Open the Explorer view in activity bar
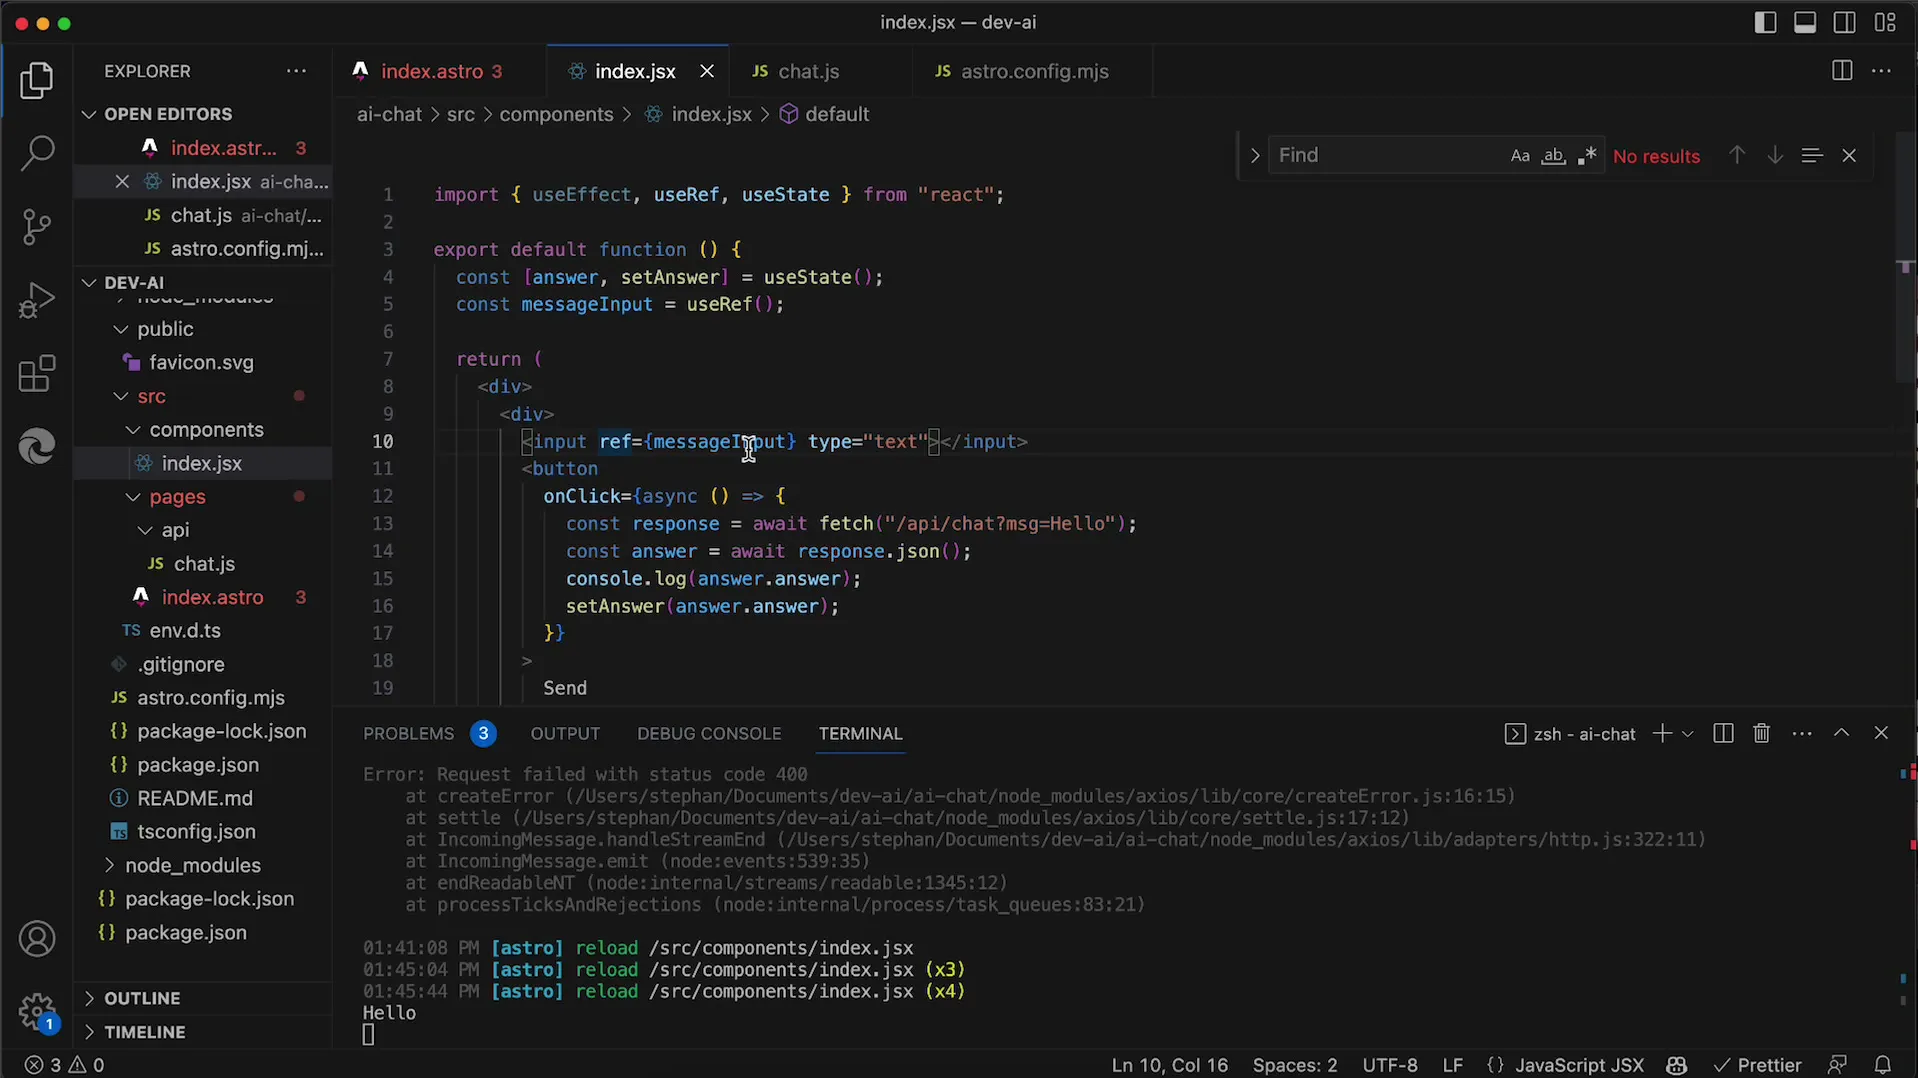Image resolution: width=1918 pixels, height=1078 pixels. tap(37, 80)
